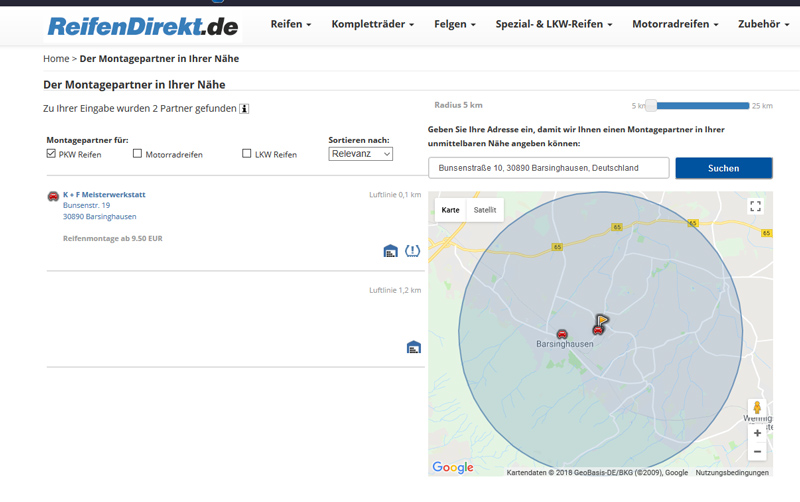Click the blue radius slider track
This screenshot has width=800, height=502.
pos(703,106)
